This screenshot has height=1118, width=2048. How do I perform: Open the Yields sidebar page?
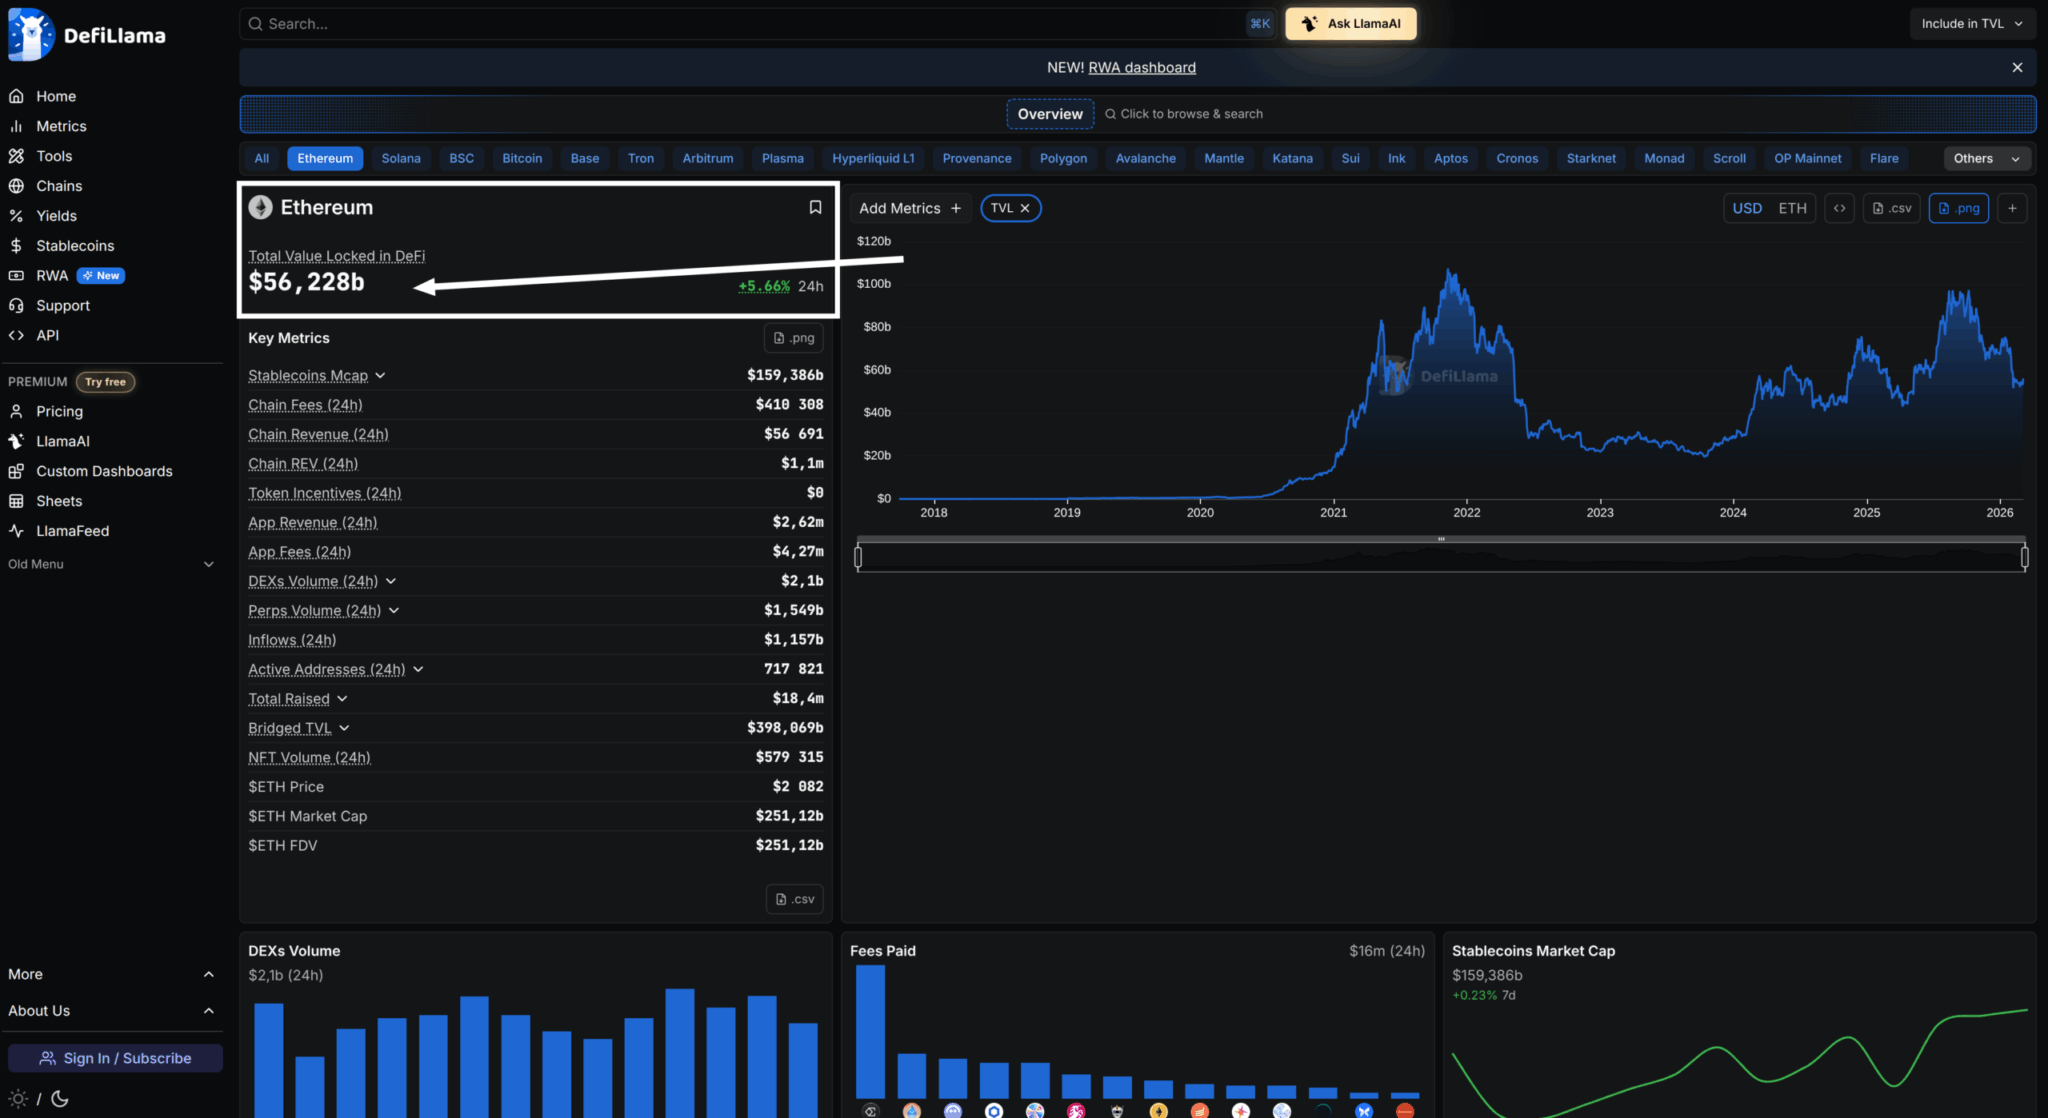[x=56, y=216]
